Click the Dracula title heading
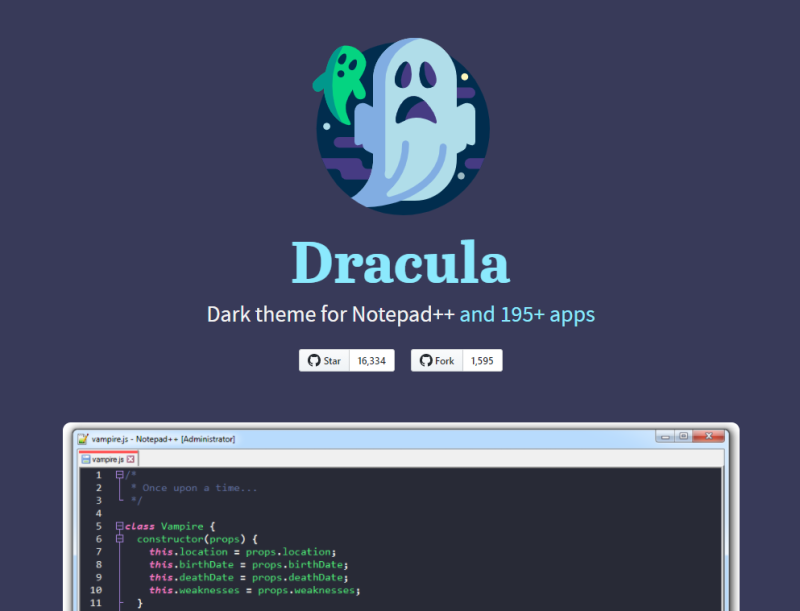 pos(401,262)
